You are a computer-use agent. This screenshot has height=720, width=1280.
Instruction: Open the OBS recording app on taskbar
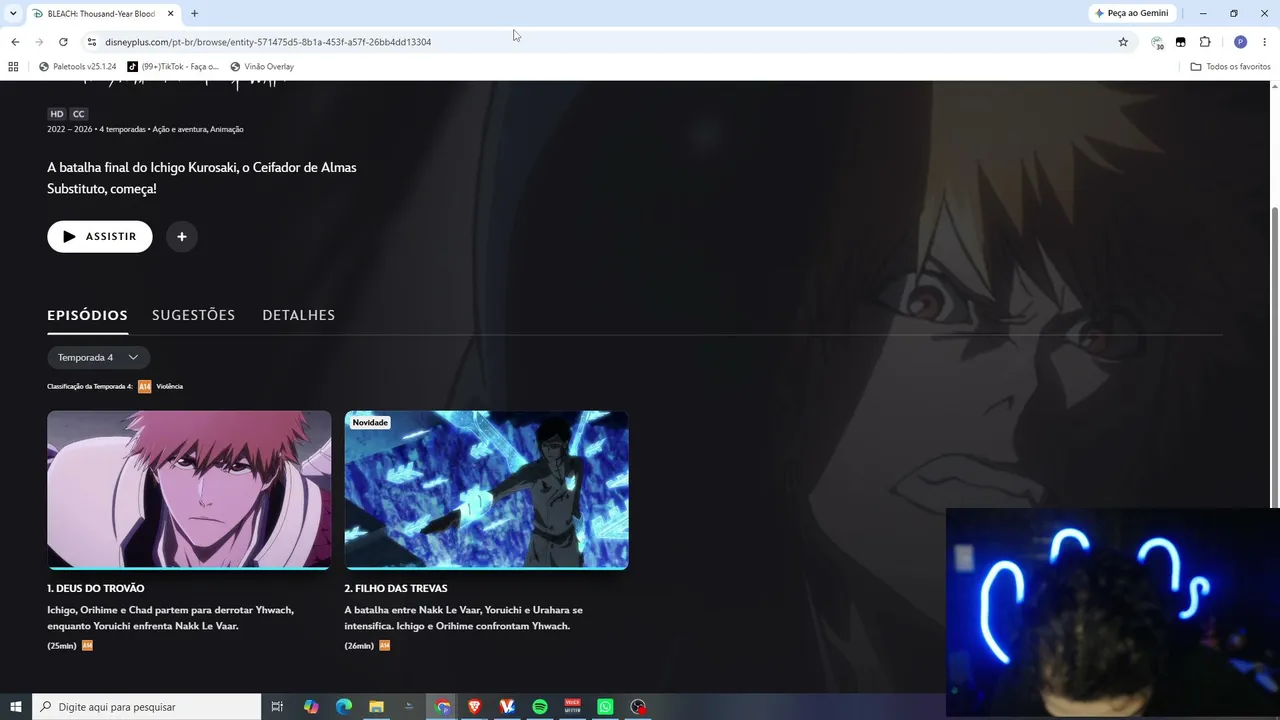click(x=638, y=707)
